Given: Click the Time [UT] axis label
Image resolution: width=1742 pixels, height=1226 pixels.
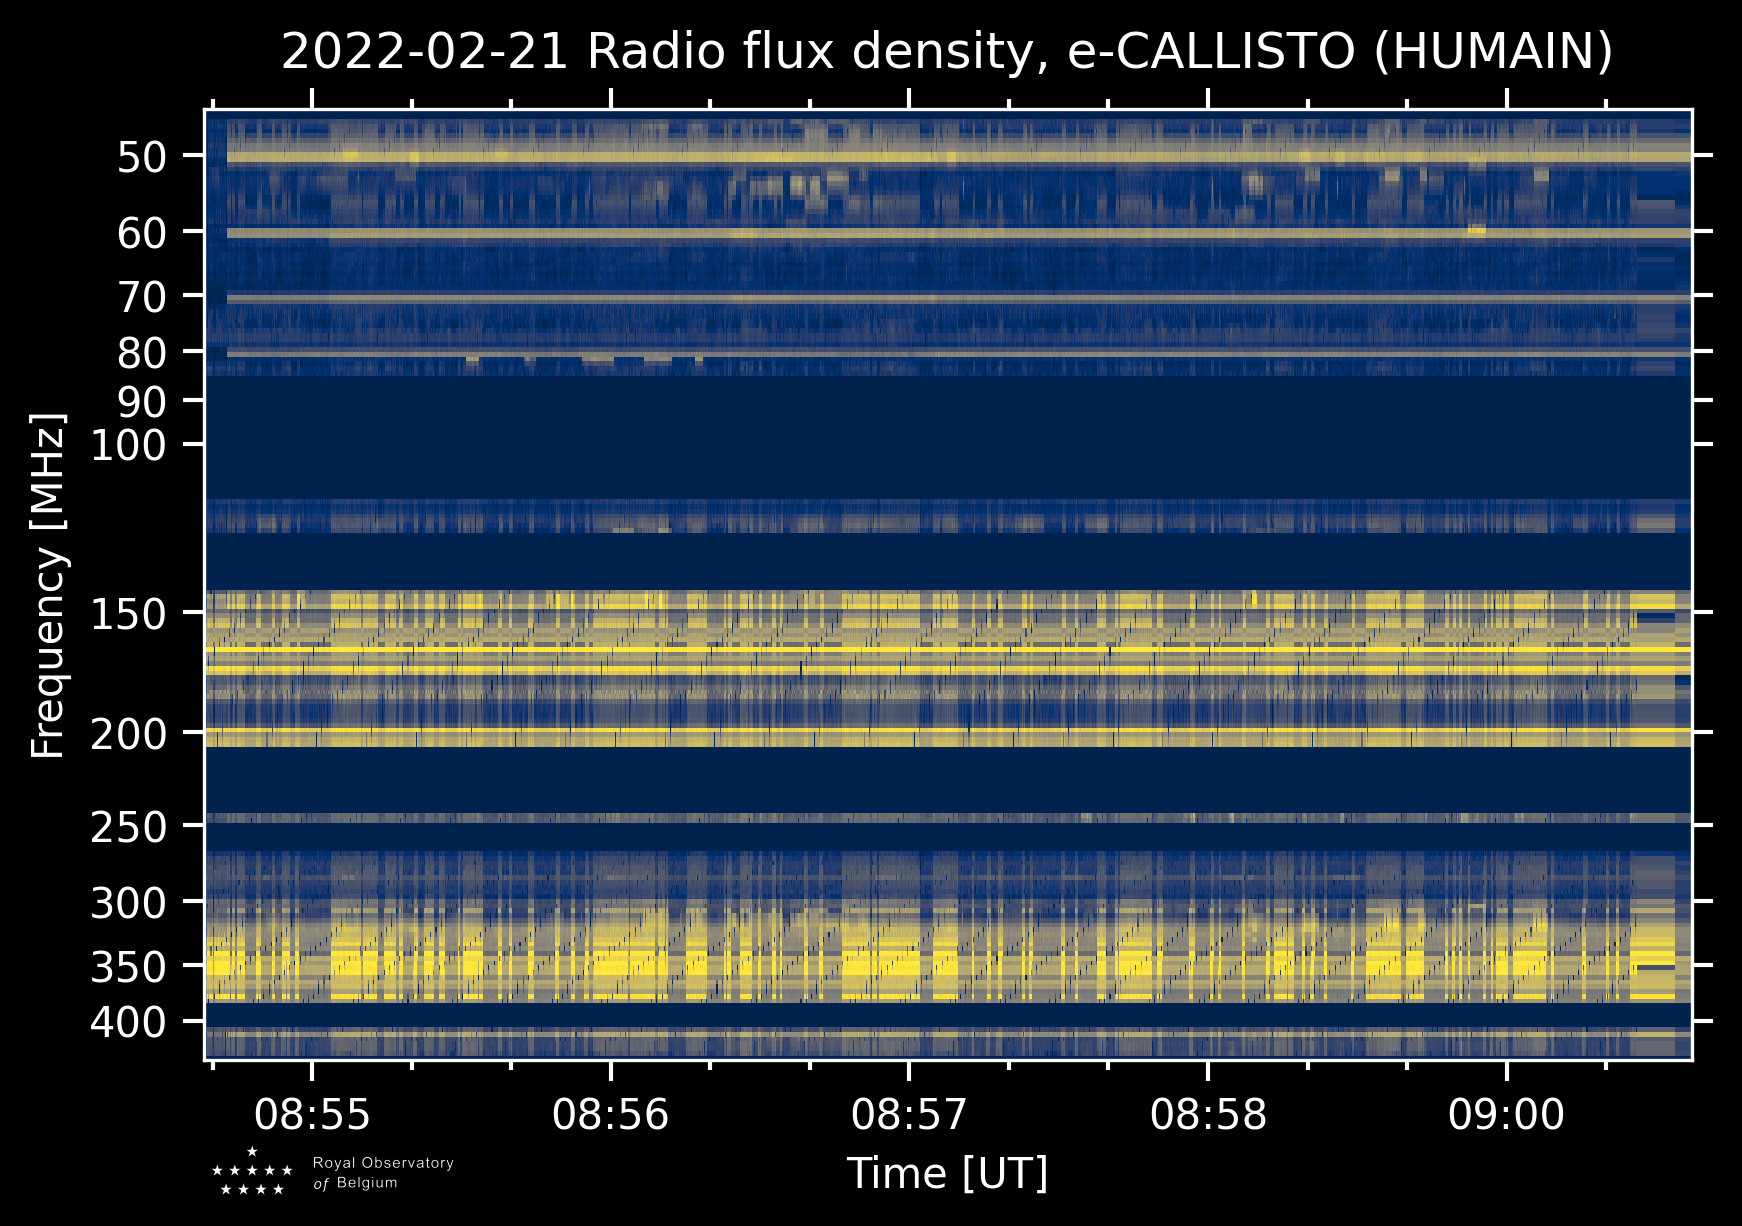Looking at the screenshot, I should point(947,1174).
